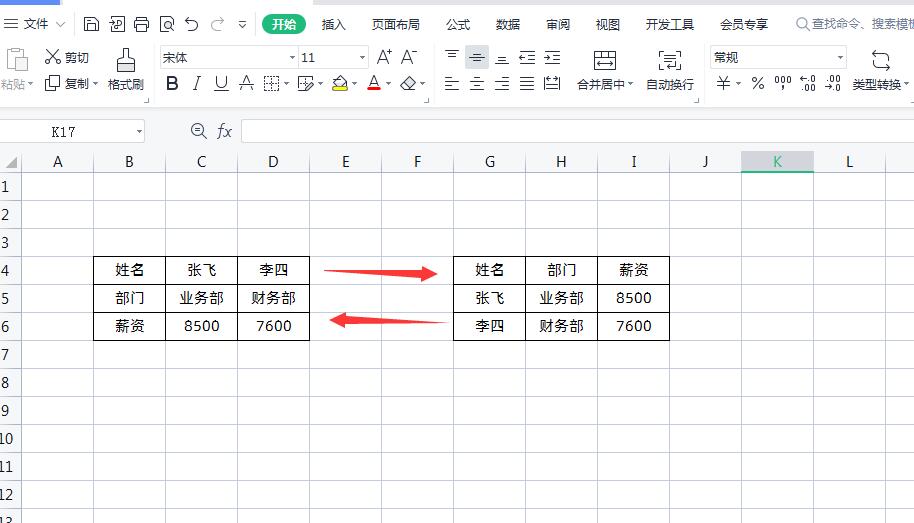Click the increase font size icon
The image size is (914, 523).
click(x=384, y=58)
